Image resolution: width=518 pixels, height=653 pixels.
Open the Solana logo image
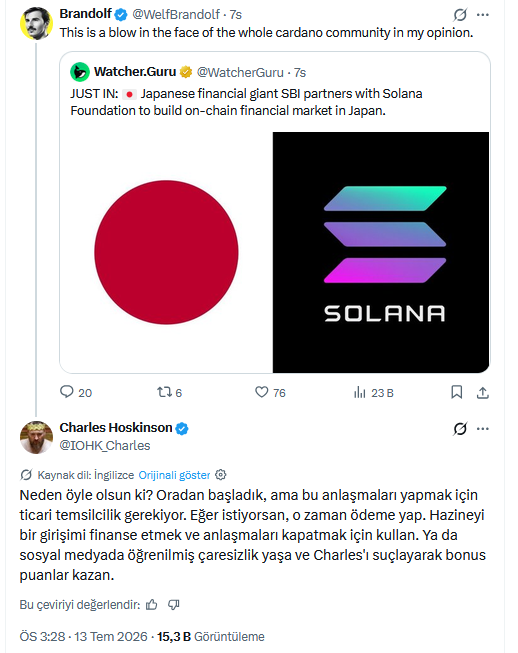pyautogui.click(x=381, y=252)
